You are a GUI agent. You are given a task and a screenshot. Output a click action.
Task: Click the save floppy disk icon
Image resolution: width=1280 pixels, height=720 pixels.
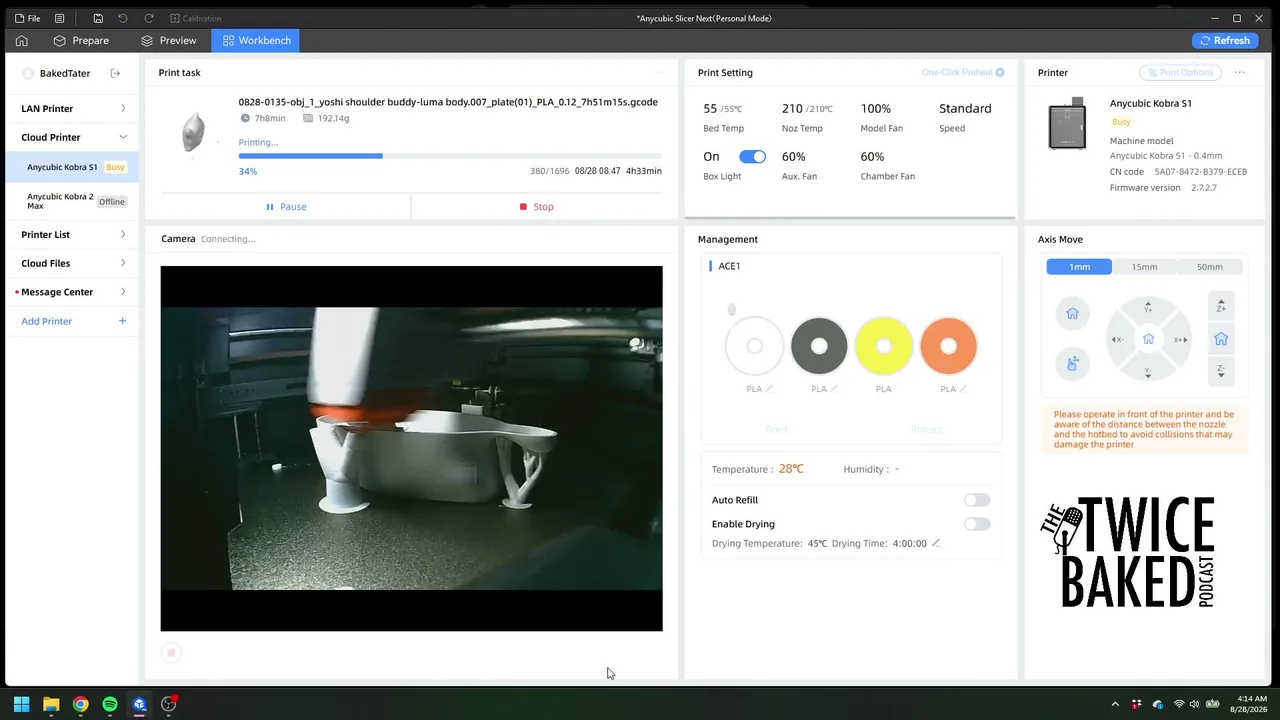click(98, 18)
